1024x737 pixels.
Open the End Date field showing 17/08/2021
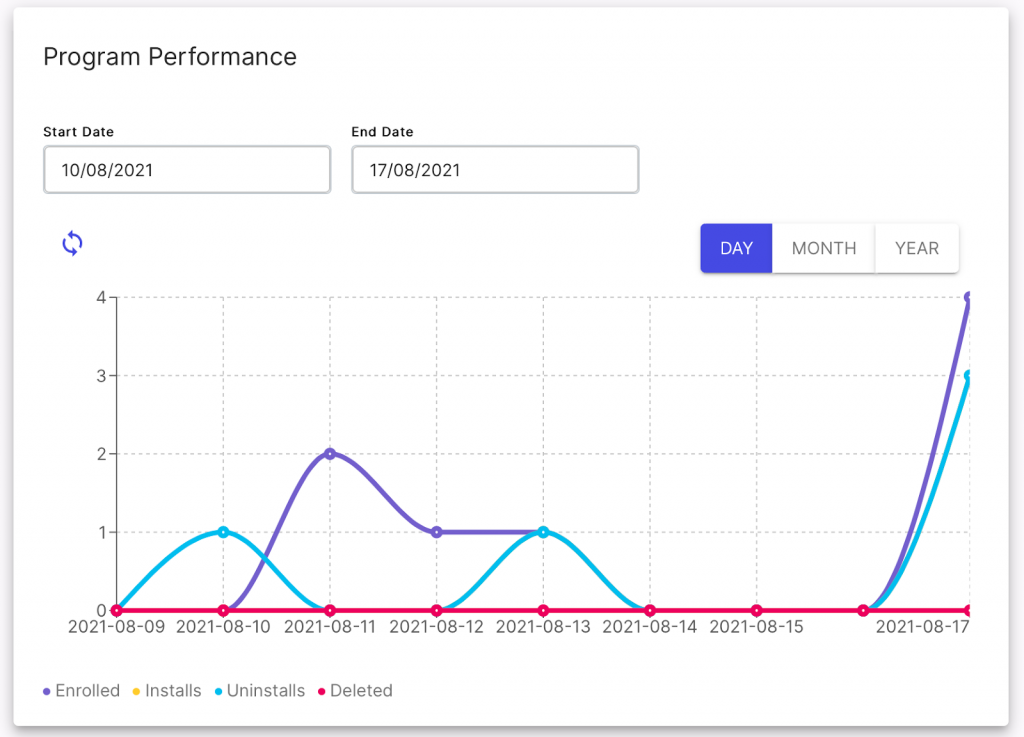click(495, 169)
